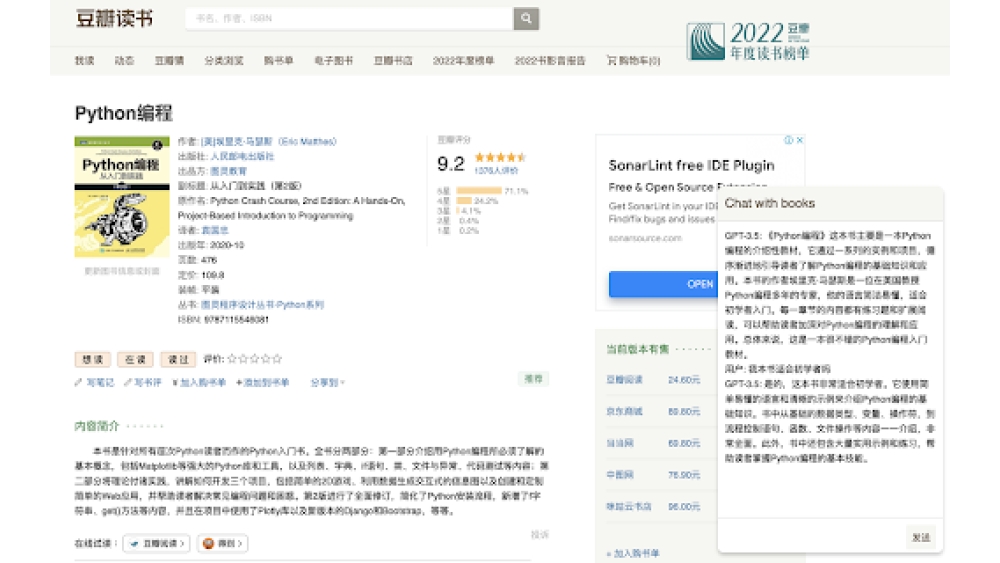The image size is (1000, 563).
Task: Click the Chat with books panel header
Action: 830,203
